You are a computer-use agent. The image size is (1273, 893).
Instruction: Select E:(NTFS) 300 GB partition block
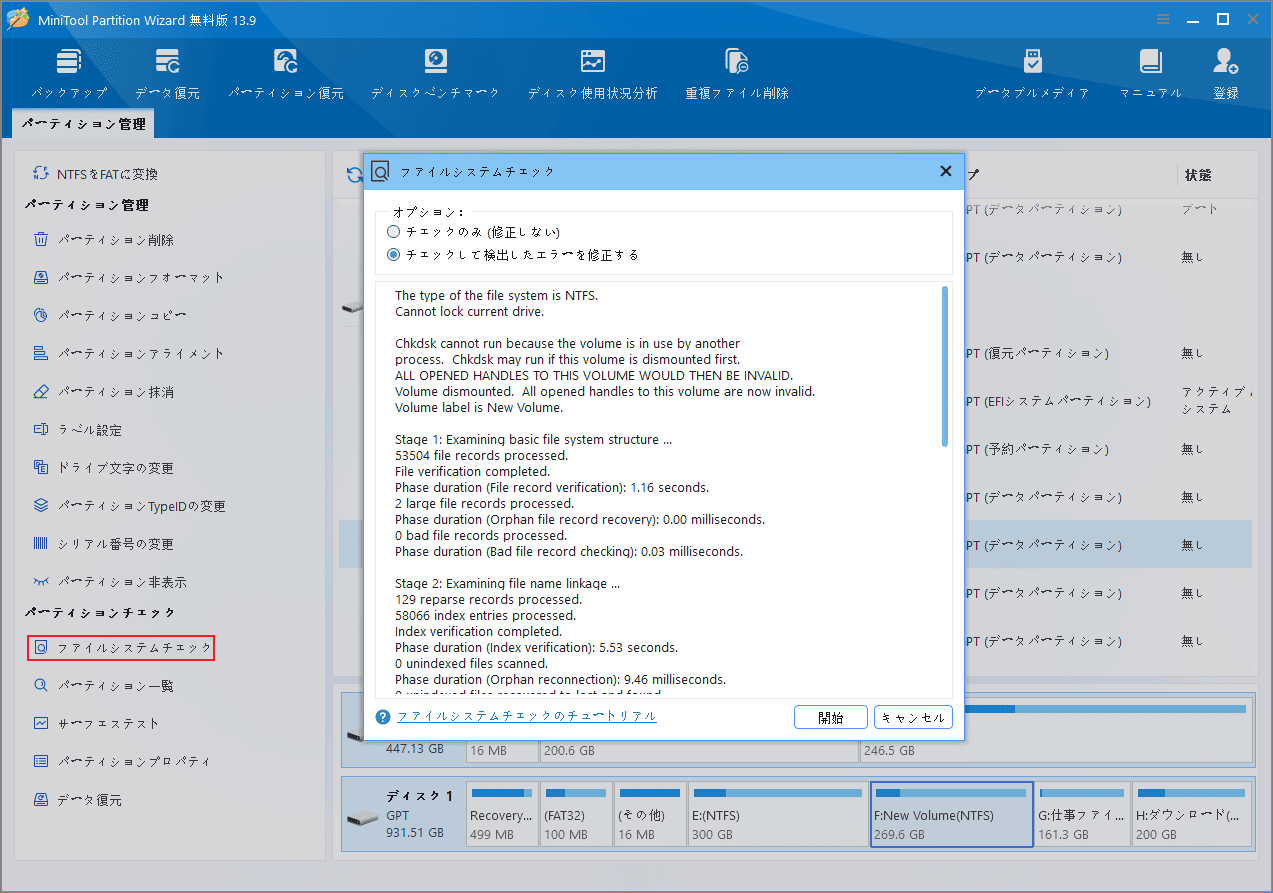777,816
